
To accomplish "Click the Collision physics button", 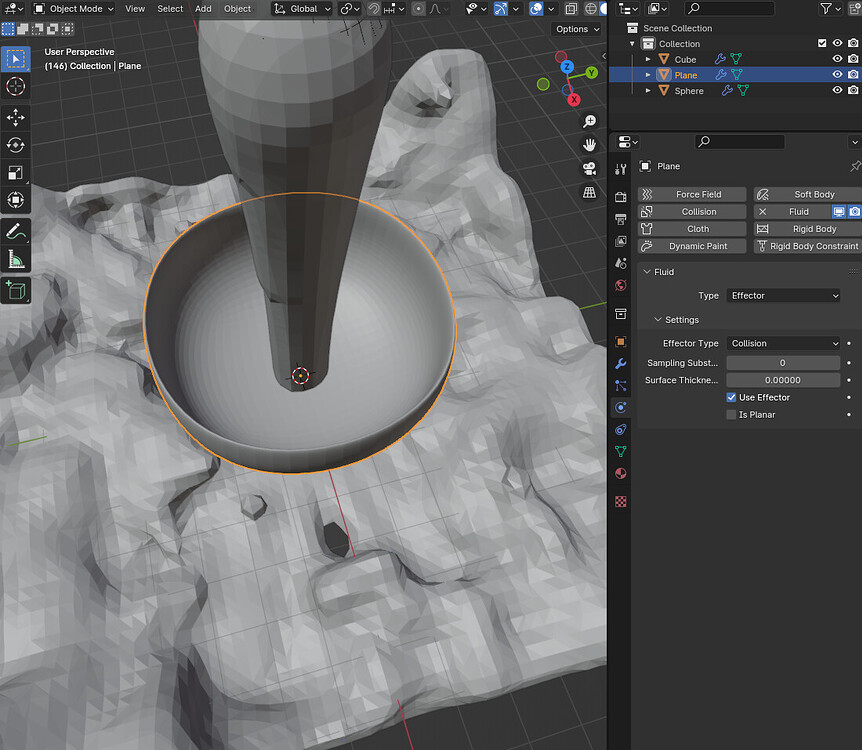I will point(692,212).
